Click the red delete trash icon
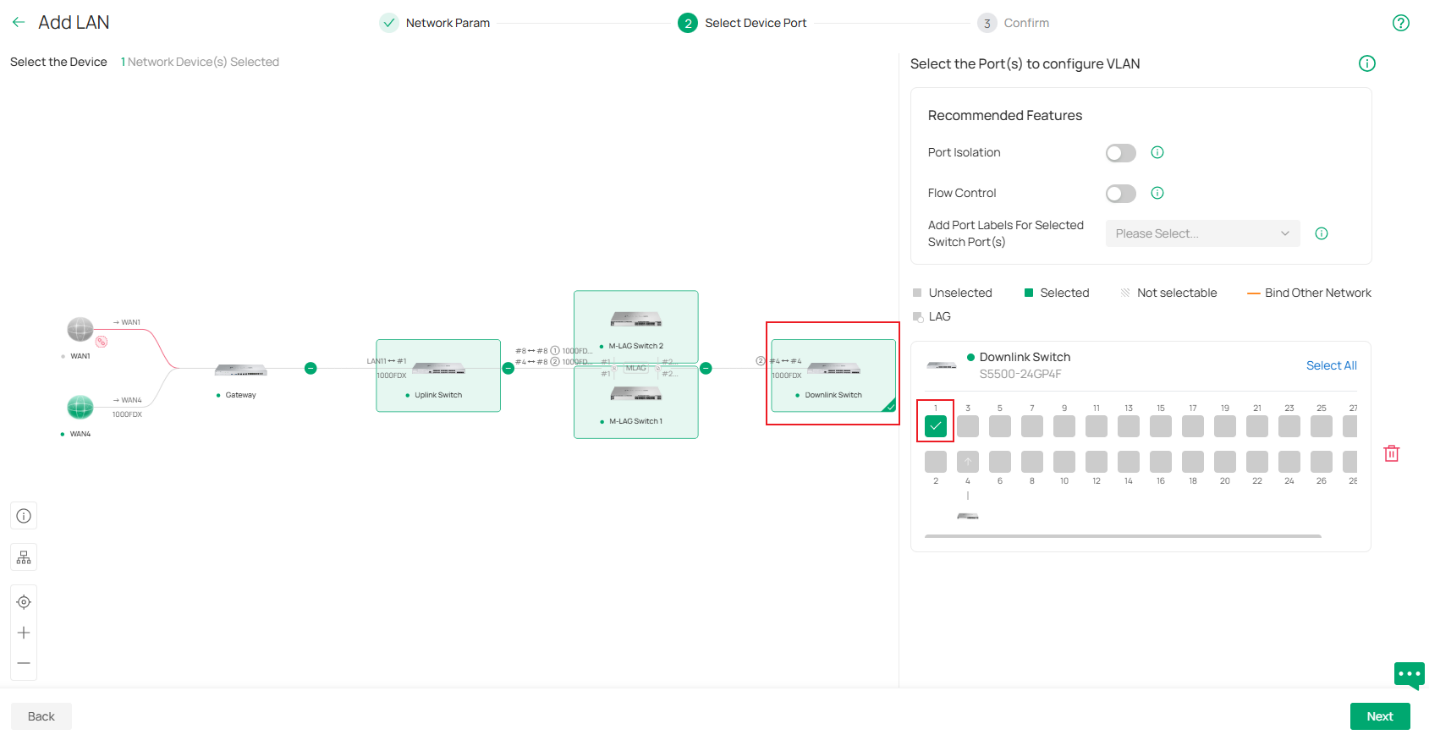Image resolution: width=1429 pixels, height=740 pixels. [1391, 453]
